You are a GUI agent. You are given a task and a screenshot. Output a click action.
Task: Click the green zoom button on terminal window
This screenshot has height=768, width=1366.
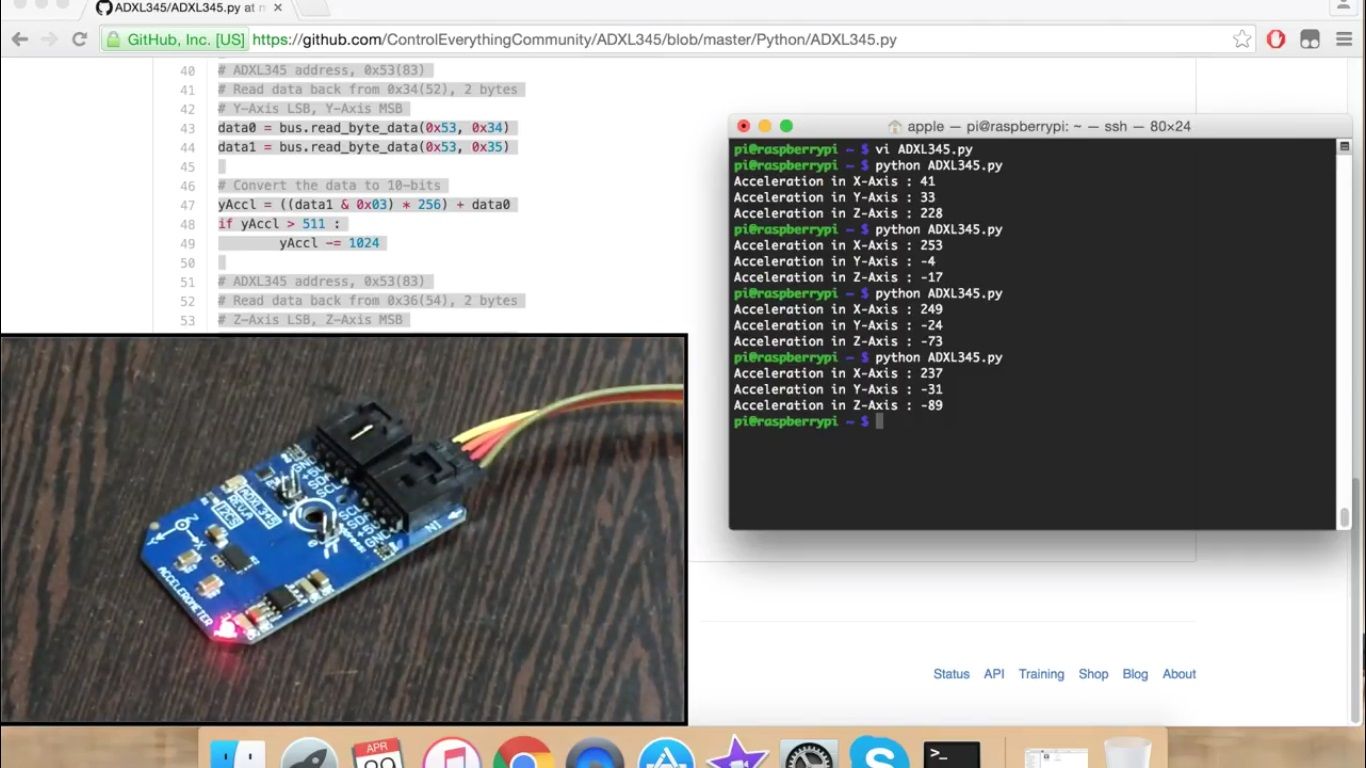786,127
